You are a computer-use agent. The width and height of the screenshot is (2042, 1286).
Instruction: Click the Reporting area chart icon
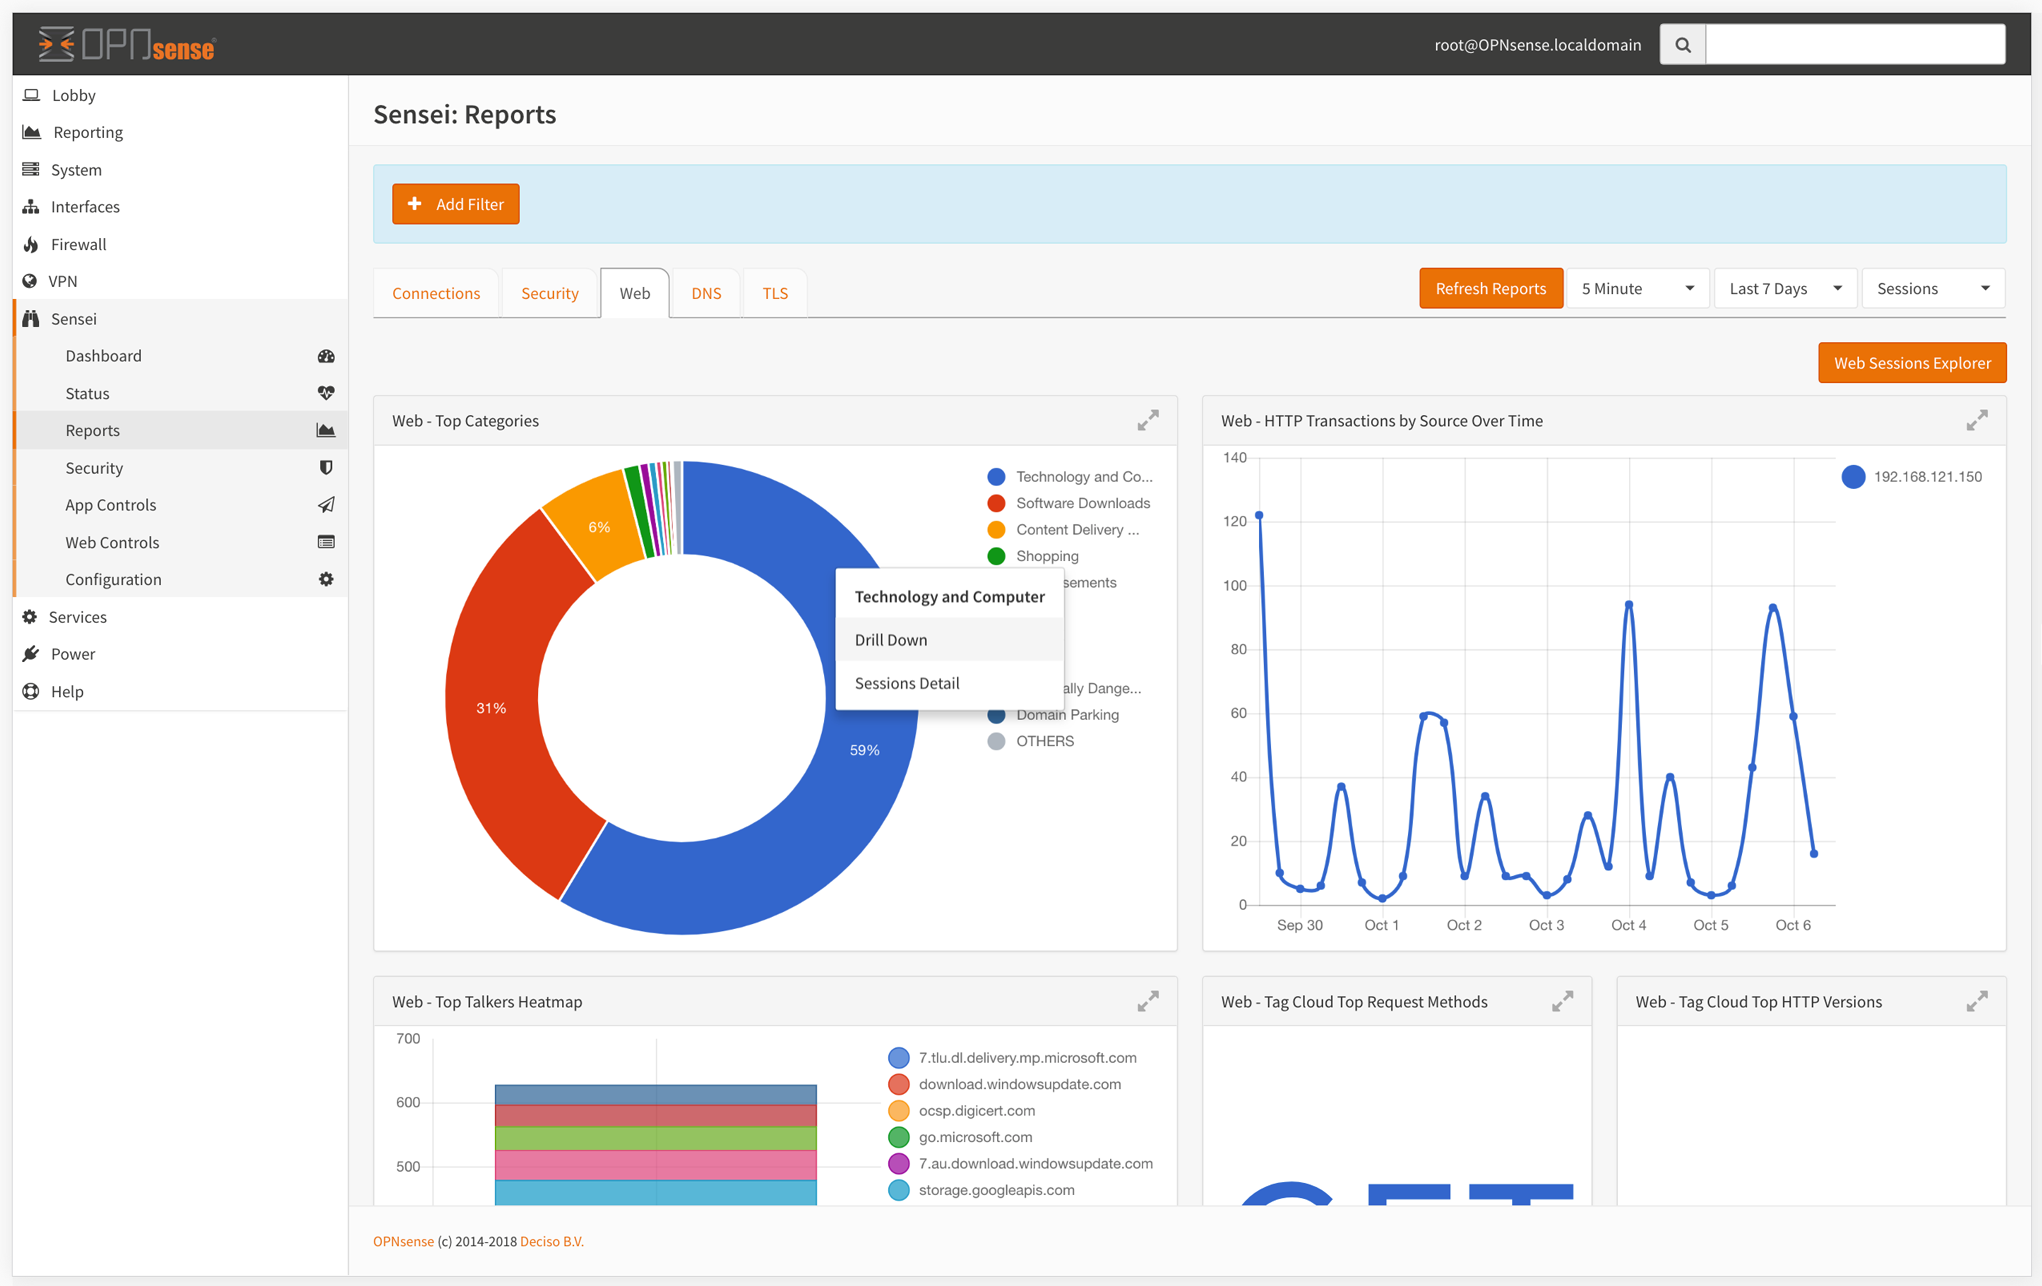pos(32,132)
